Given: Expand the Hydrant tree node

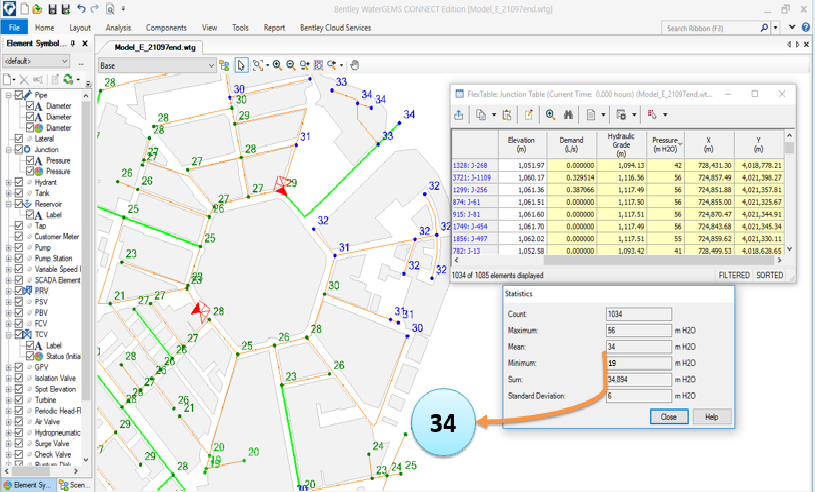Looking at the screenshot, I should pyautogui.click(x=8, y=182).
